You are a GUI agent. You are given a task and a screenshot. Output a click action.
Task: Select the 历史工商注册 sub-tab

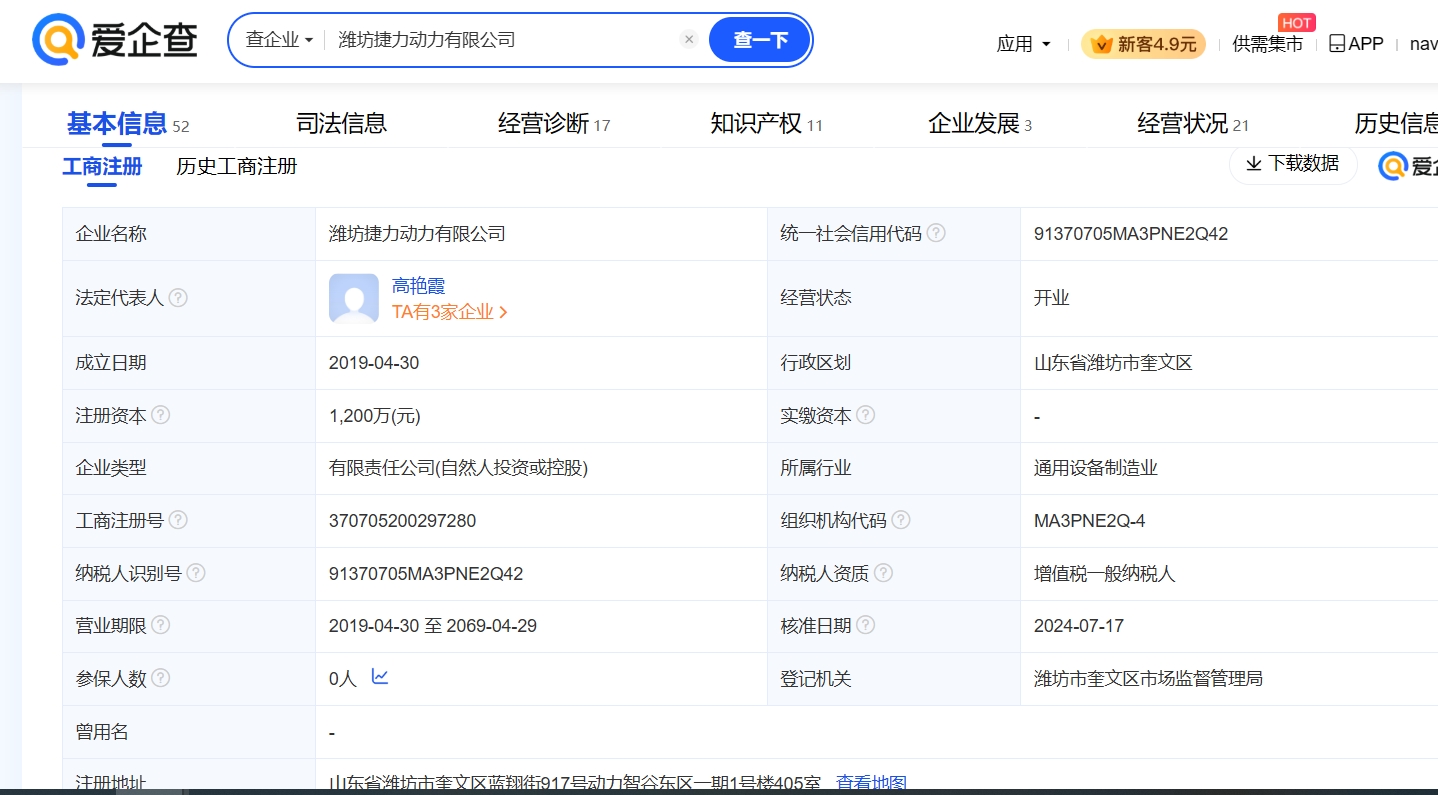click(236, 166)
